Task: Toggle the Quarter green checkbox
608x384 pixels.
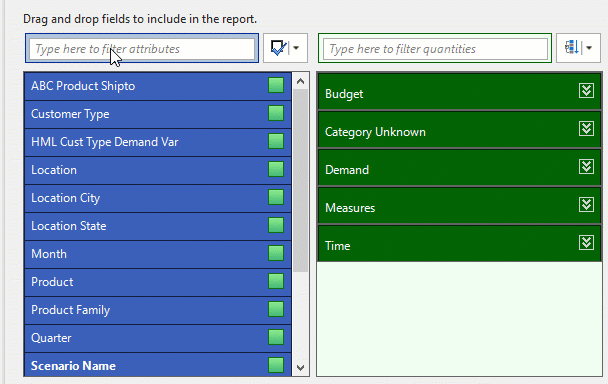Action: [x=276, y=337]
